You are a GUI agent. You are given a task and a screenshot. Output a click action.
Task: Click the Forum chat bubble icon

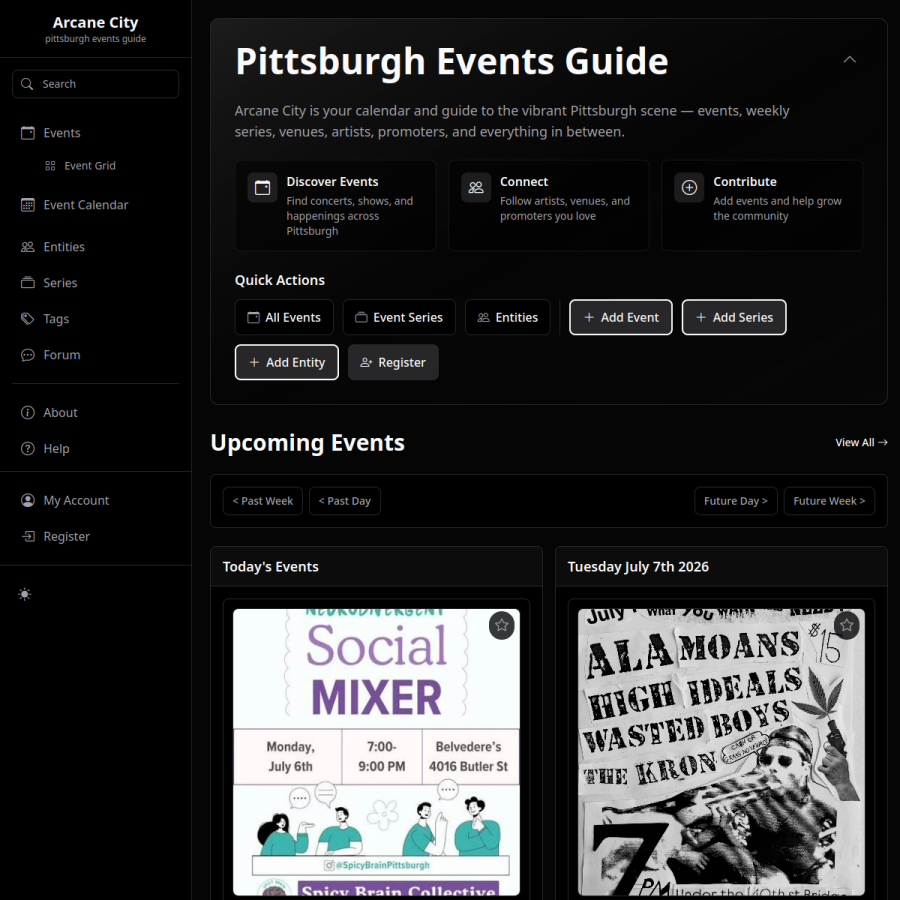pyautogui.click(x=28, y=355)
